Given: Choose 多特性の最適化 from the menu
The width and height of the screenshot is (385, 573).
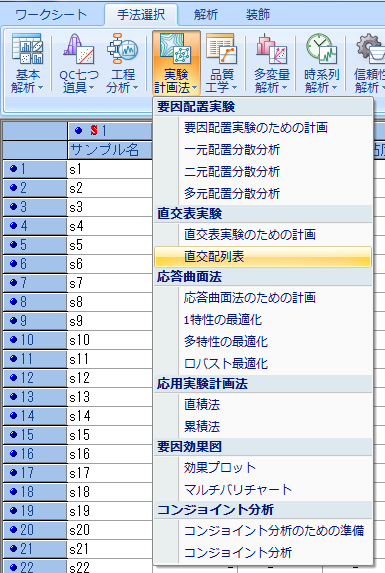Looking at the screenshot, I should click(x=263, y=341).
